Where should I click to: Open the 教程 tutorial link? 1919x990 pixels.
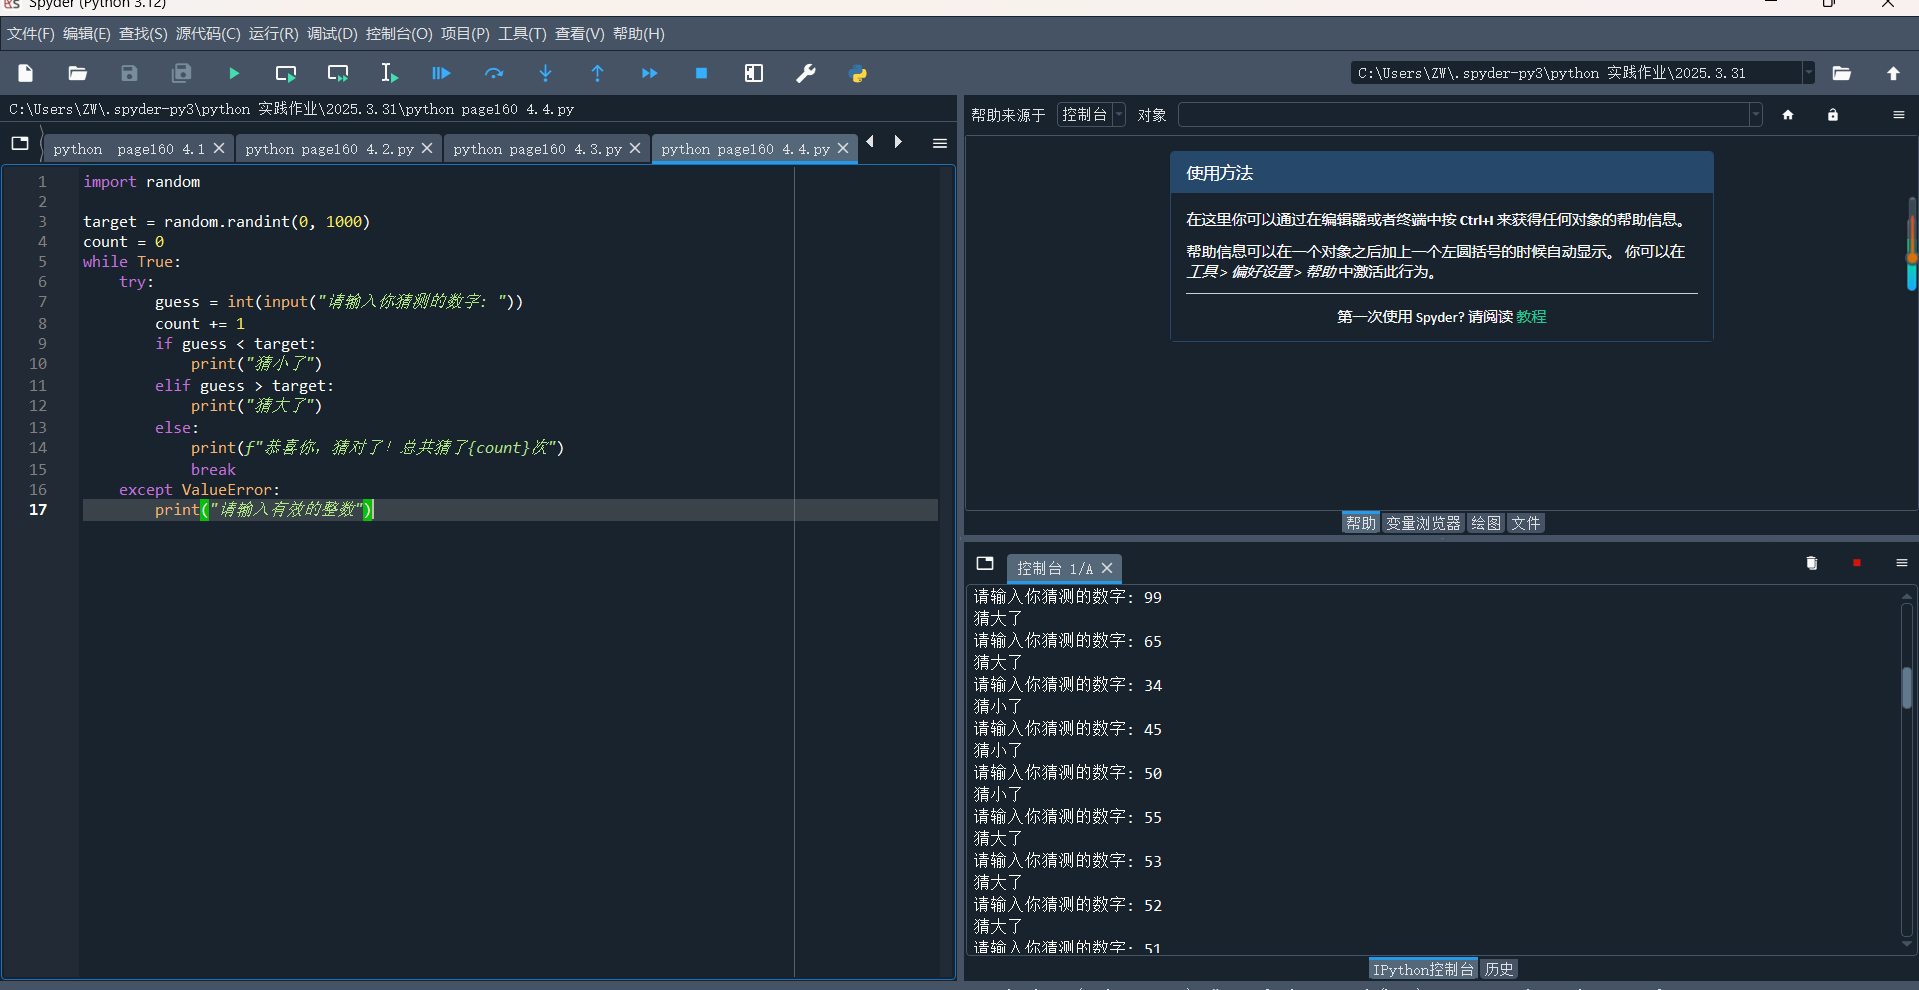1531,317
